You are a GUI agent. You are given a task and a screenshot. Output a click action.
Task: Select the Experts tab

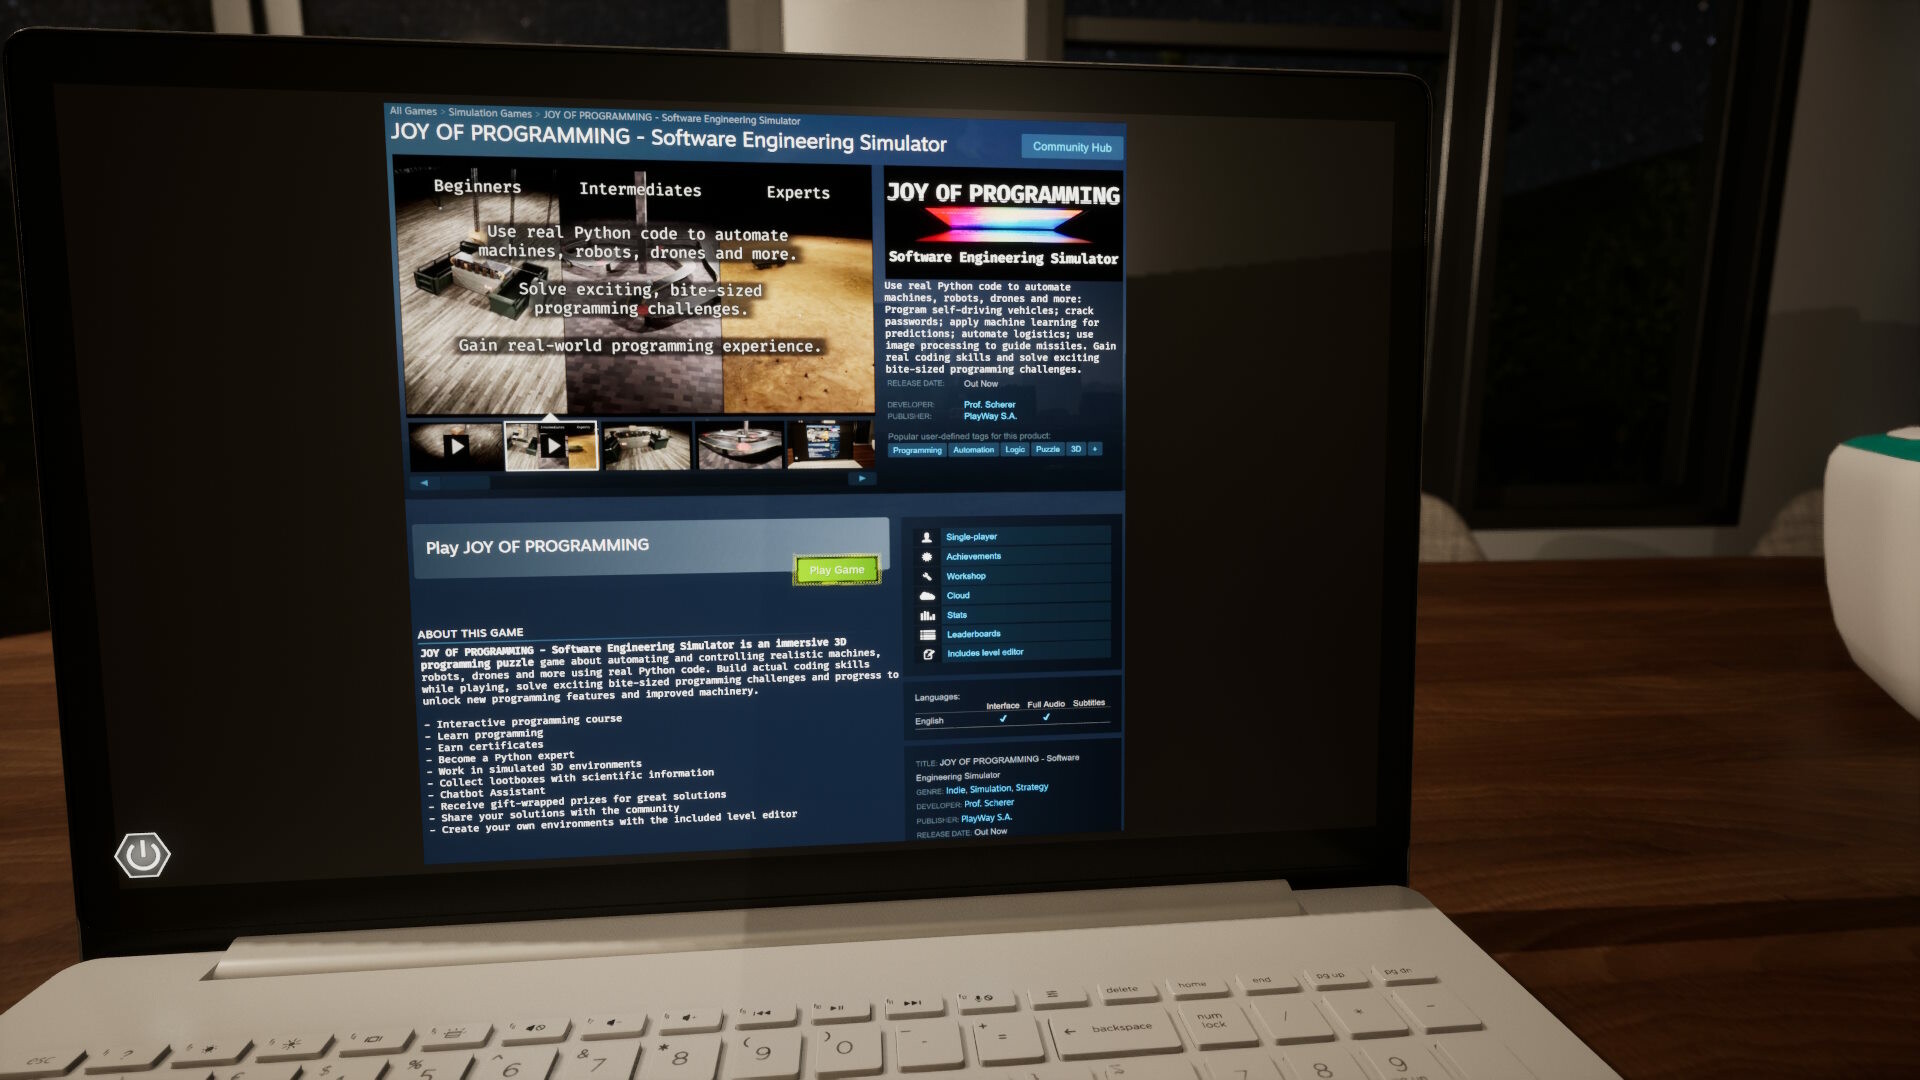click(x=796, y=191)
